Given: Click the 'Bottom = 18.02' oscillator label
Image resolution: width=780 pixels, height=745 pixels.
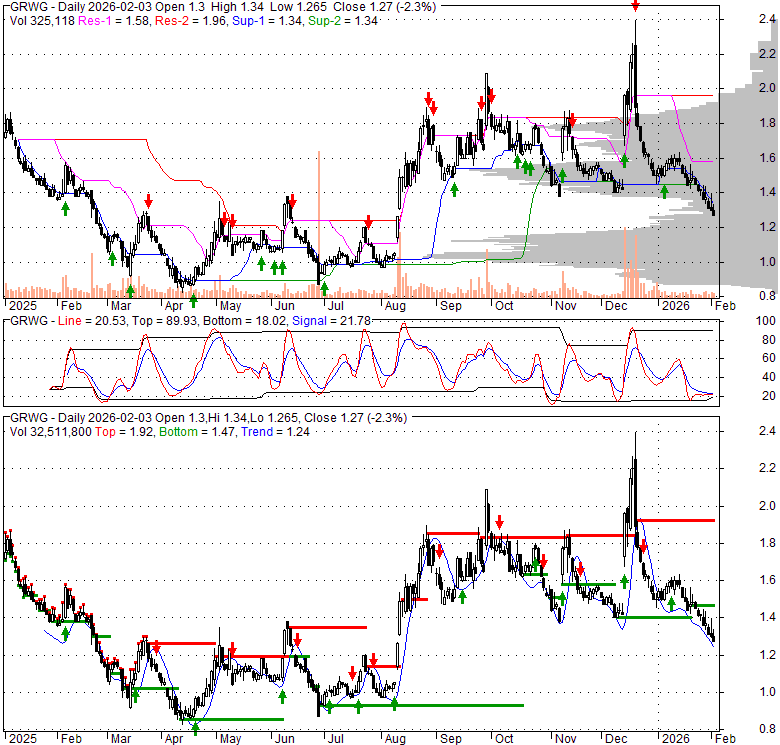Looking at the screenshot, I should (245, 321).
